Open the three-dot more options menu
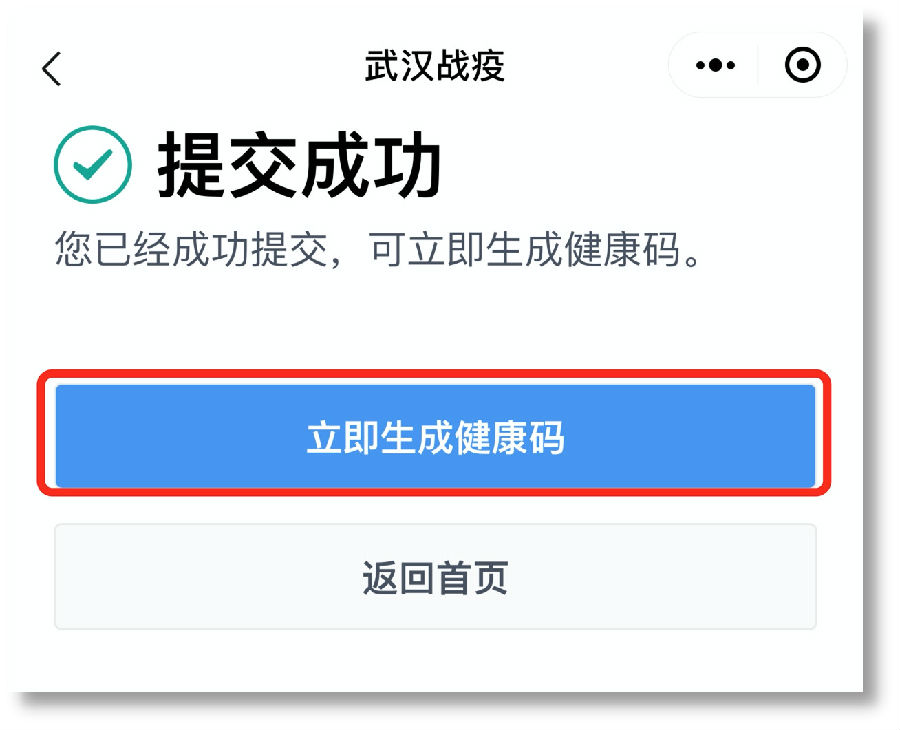 click(716, 66)
